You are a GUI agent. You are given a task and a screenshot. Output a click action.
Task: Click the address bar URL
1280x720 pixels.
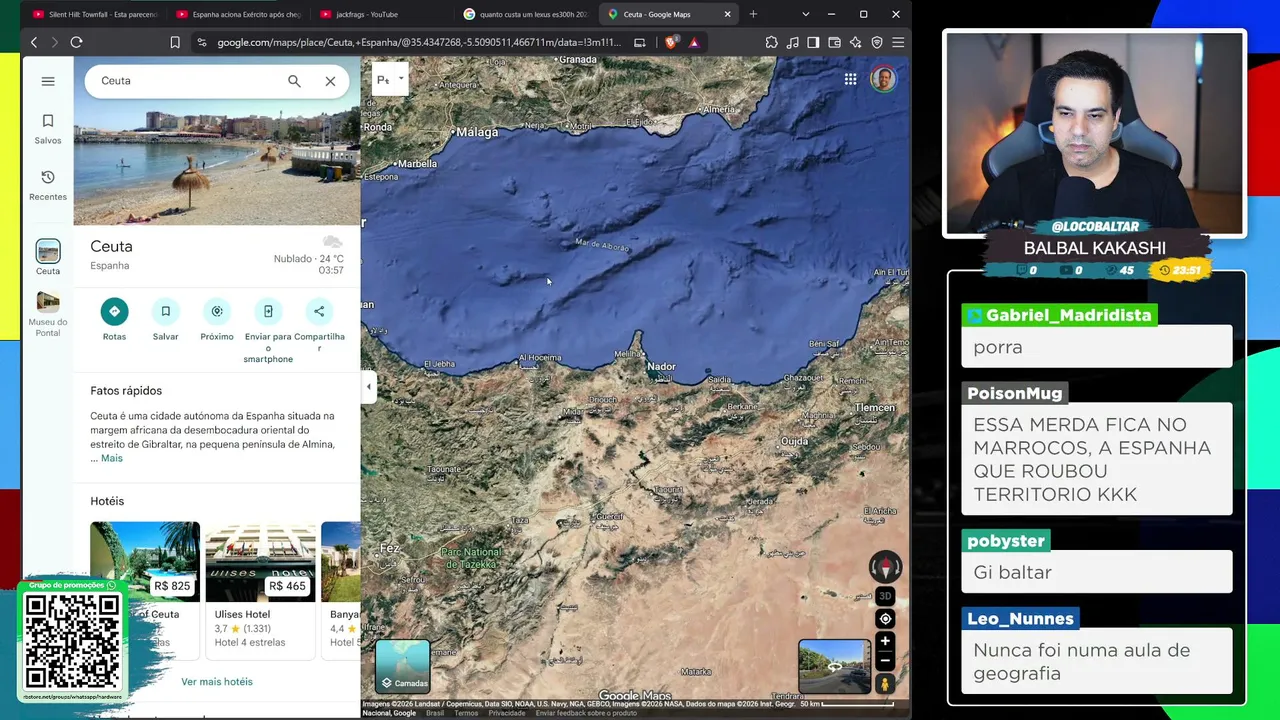tap(418, 42)
